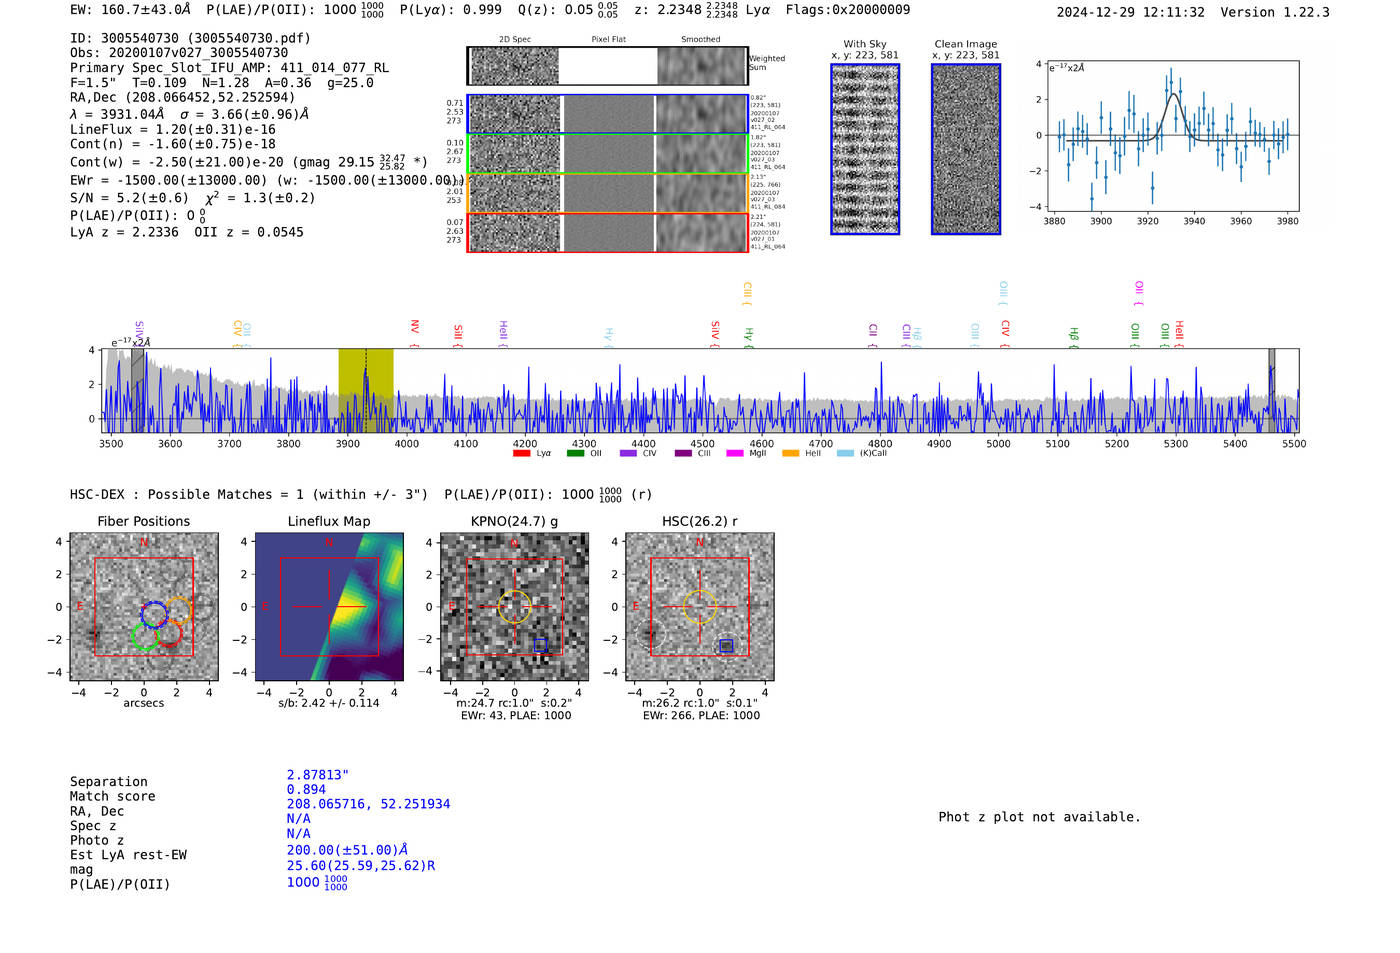The image size is (1400, 953).
Task: Select the orange fiber circle in Fiber Positions
Action: pyautogui.click(x=179, y=610)
